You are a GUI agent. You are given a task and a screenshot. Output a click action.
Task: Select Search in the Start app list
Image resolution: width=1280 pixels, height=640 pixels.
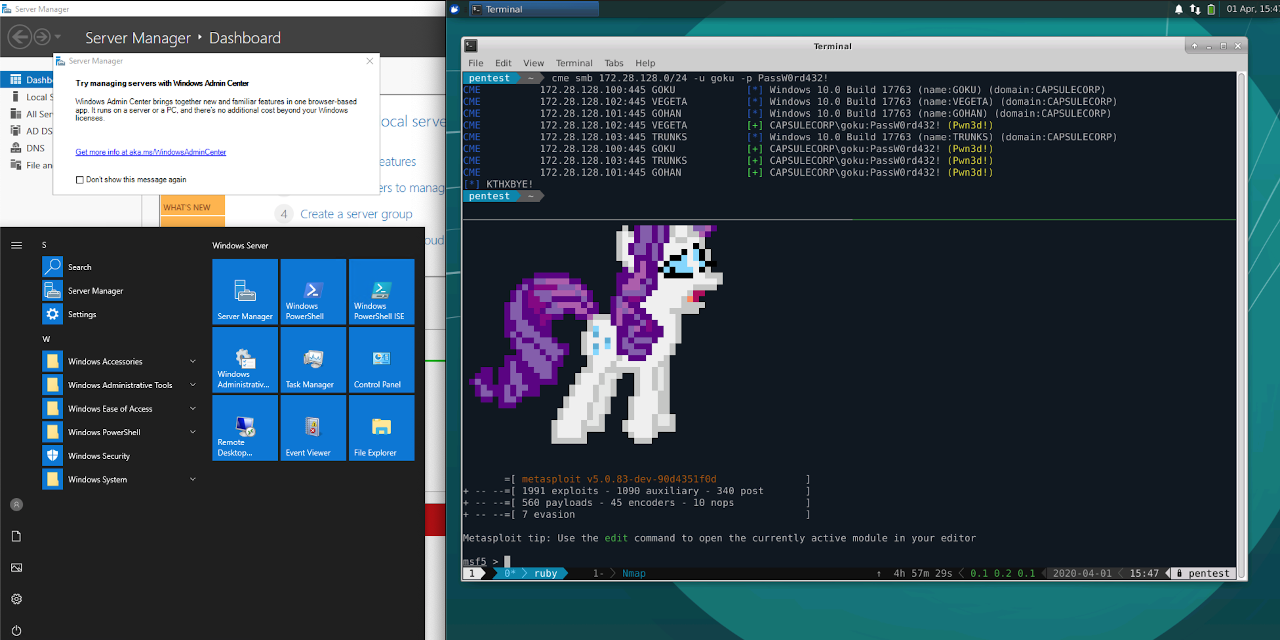tap(79, 267)
